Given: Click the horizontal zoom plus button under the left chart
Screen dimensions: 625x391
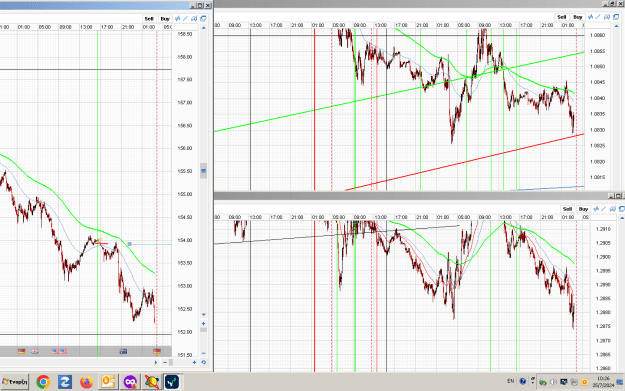Looking at the screenshot, I should coord(195,362).
